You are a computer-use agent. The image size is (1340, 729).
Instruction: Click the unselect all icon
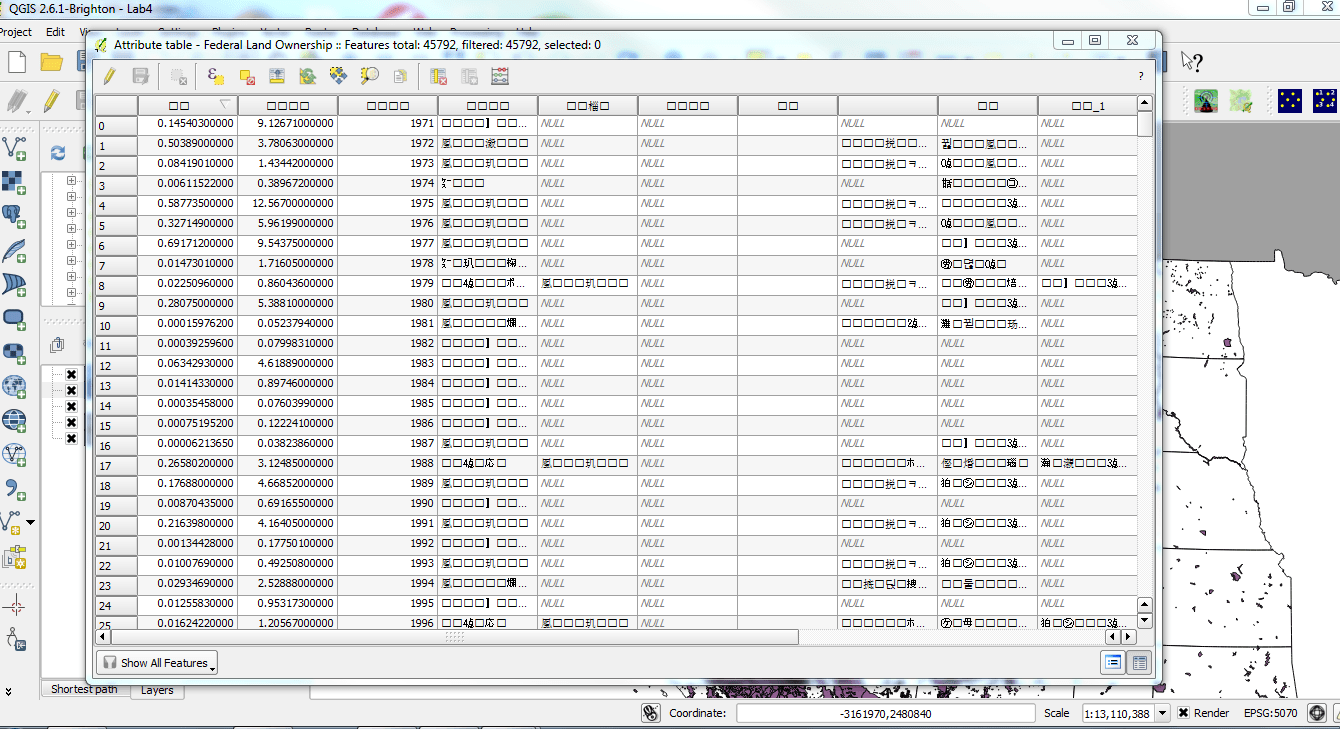(247, 76)
